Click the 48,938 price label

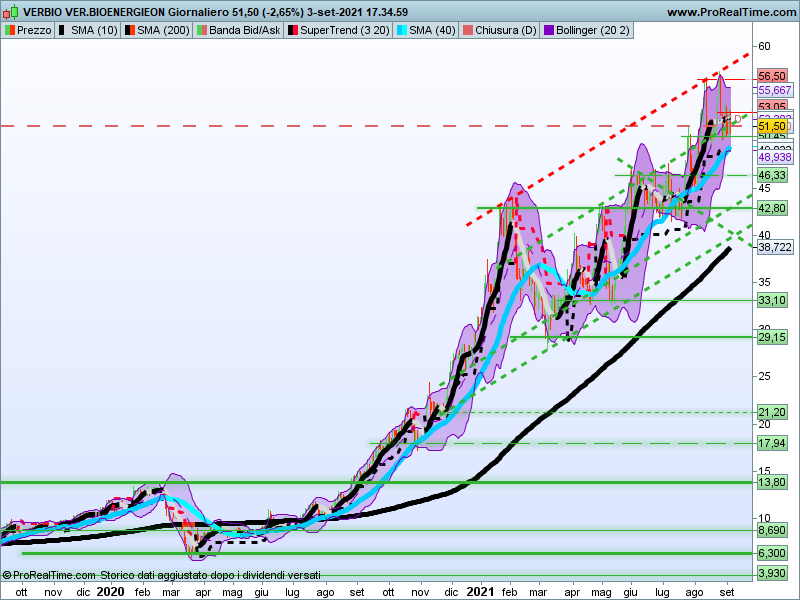[x=774, y=157]
